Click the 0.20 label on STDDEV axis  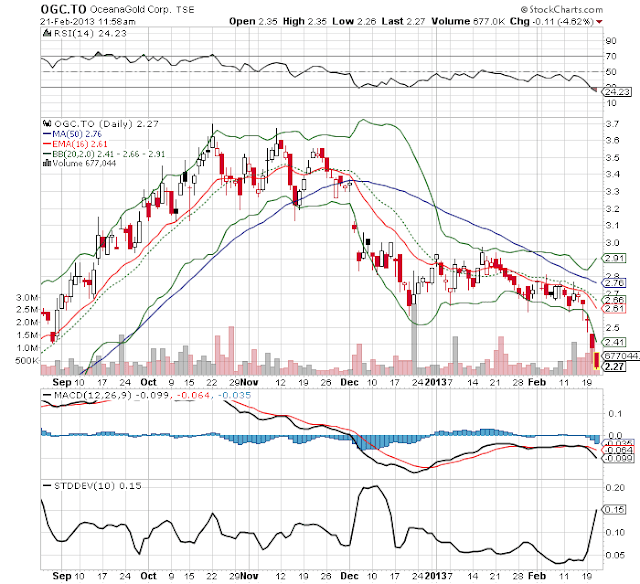click(615, 488)
